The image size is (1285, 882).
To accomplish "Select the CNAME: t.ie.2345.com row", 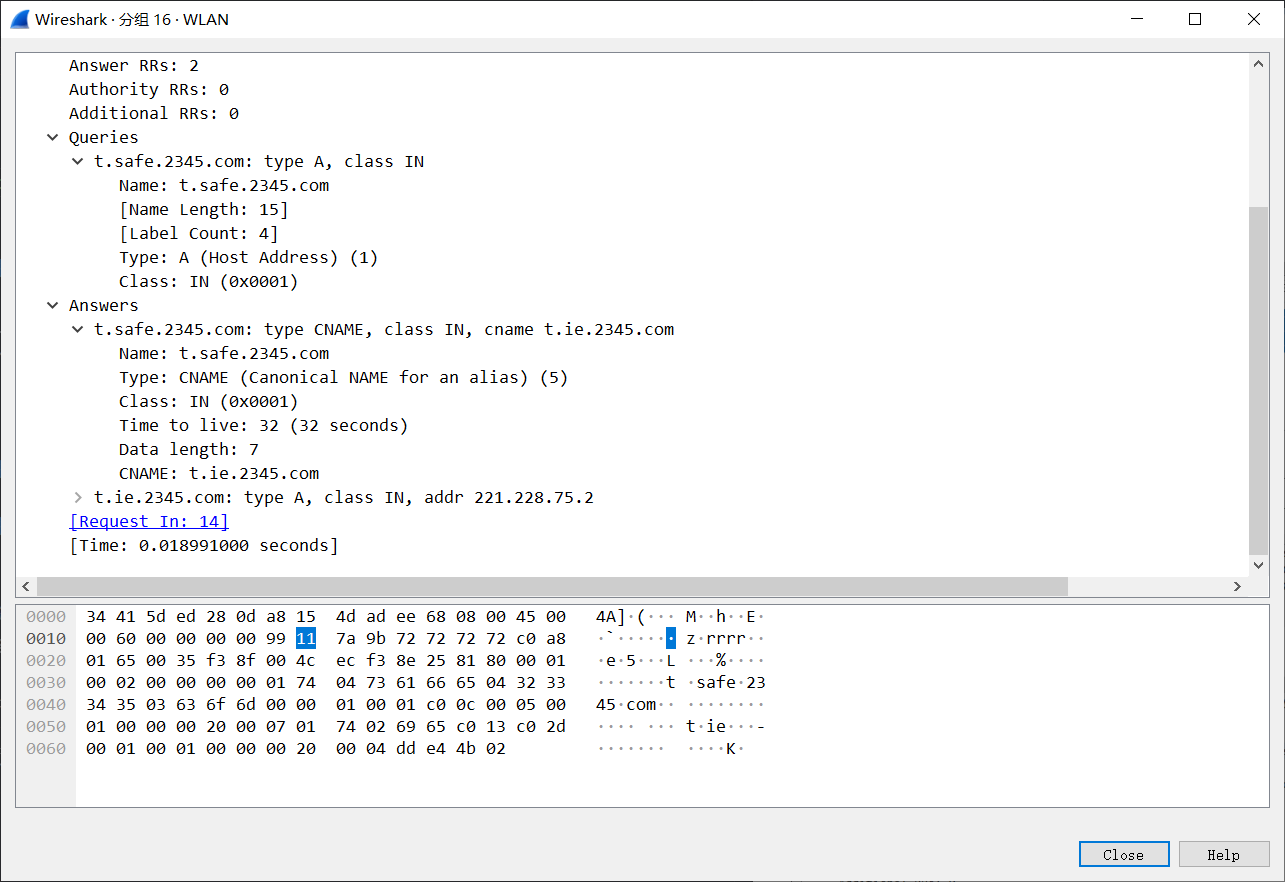I will point(219,474).
